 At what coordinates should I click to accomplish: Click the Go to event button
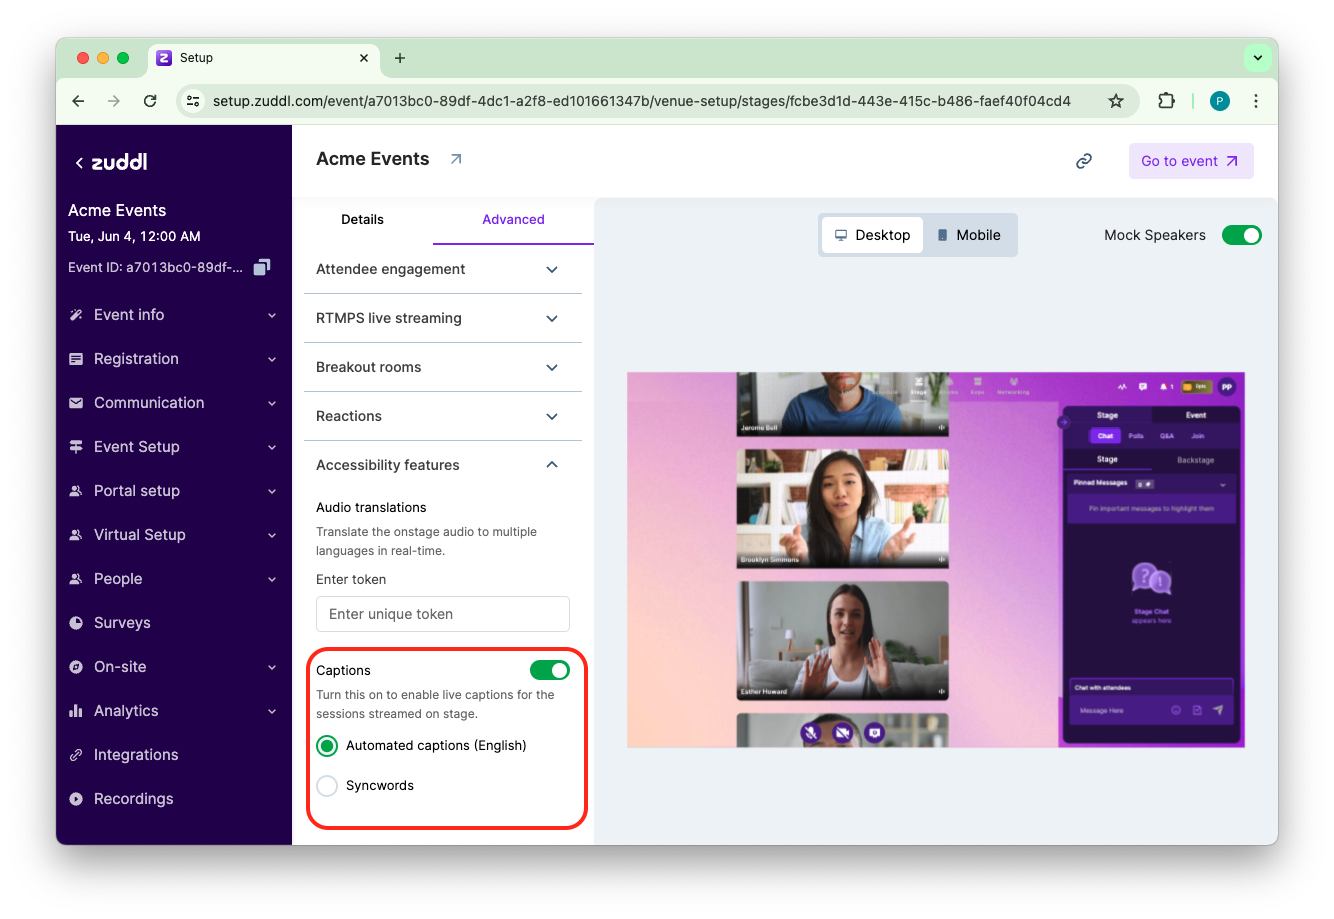tap(1191, 161)
